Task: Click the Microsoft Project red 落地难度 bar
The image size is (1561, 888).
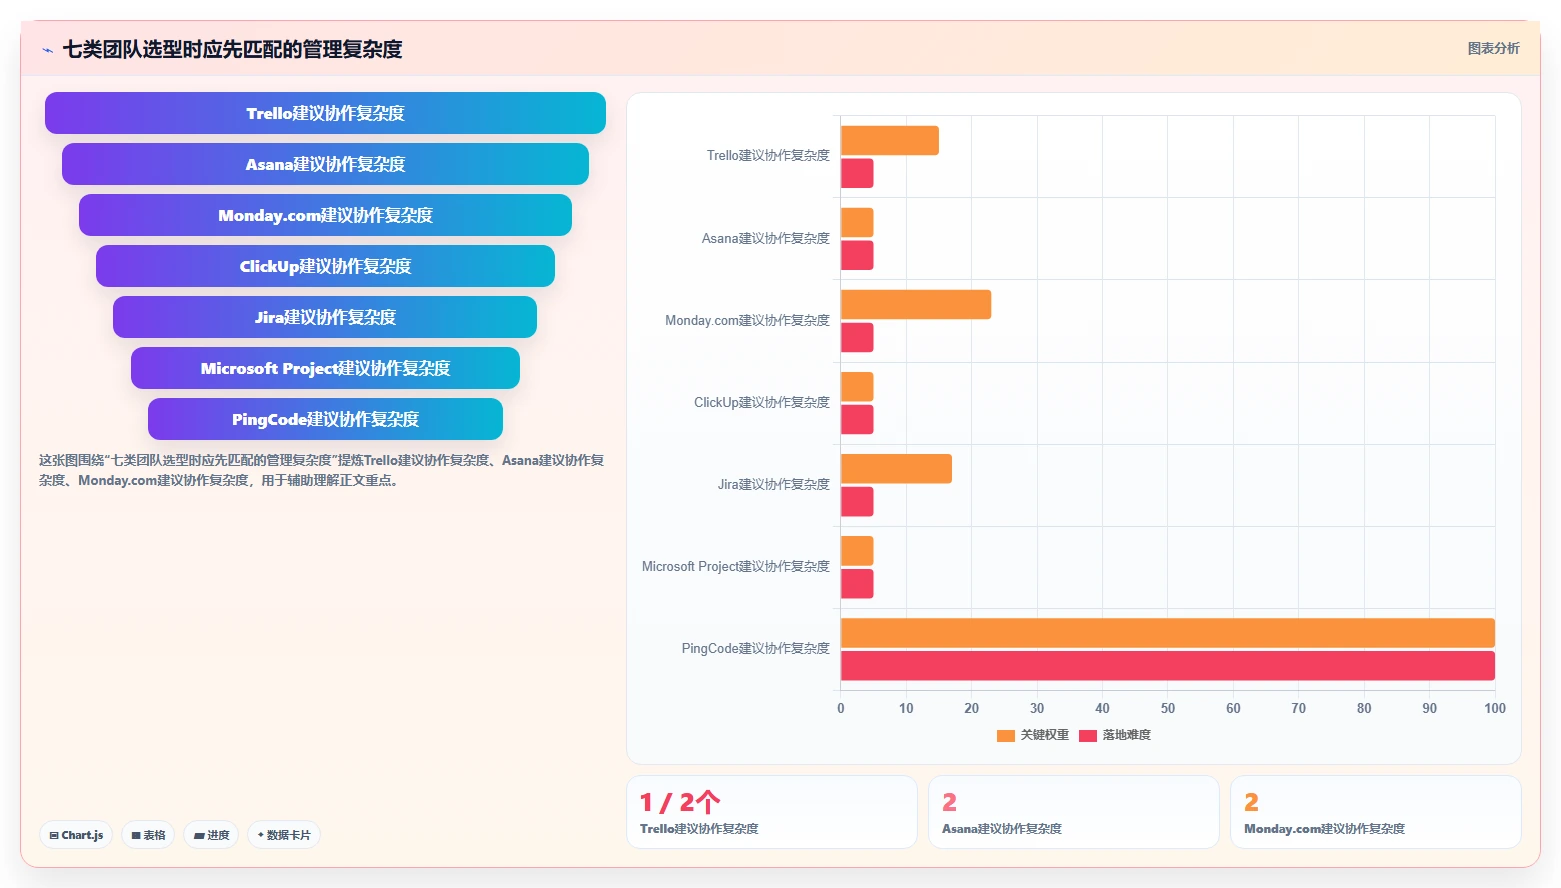Action: click(857, 583)
